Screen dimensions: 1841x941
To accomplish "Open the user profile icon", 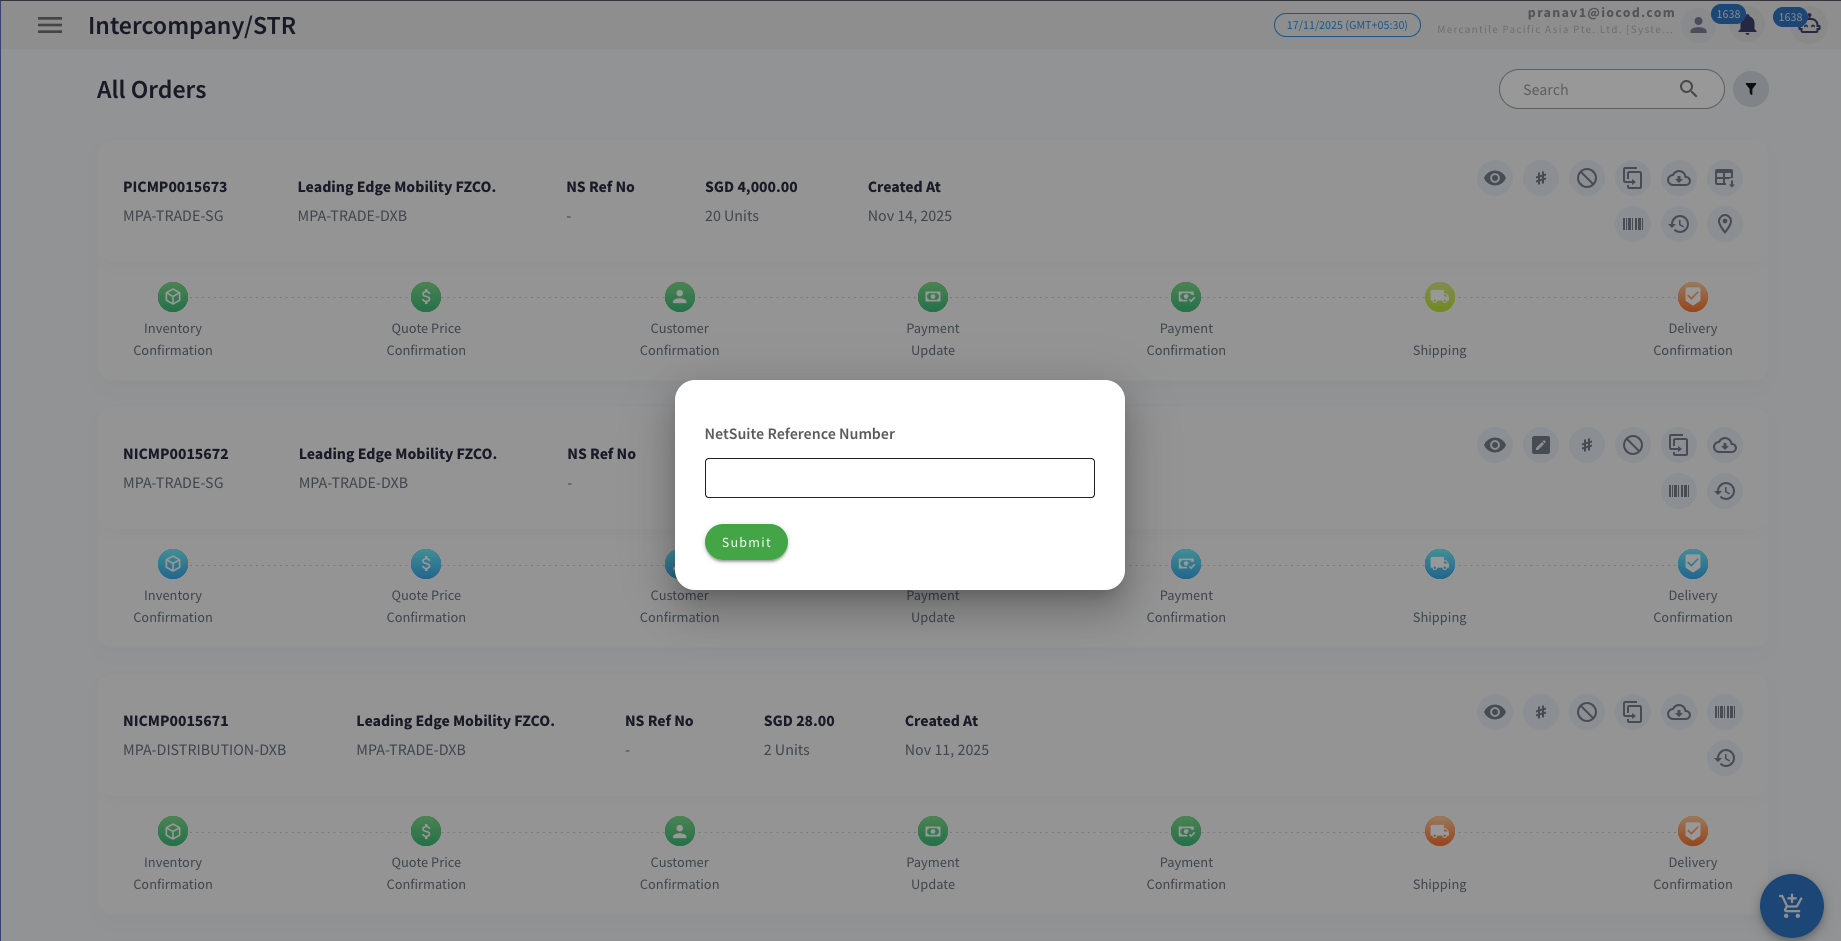I will pos(1698,26).
